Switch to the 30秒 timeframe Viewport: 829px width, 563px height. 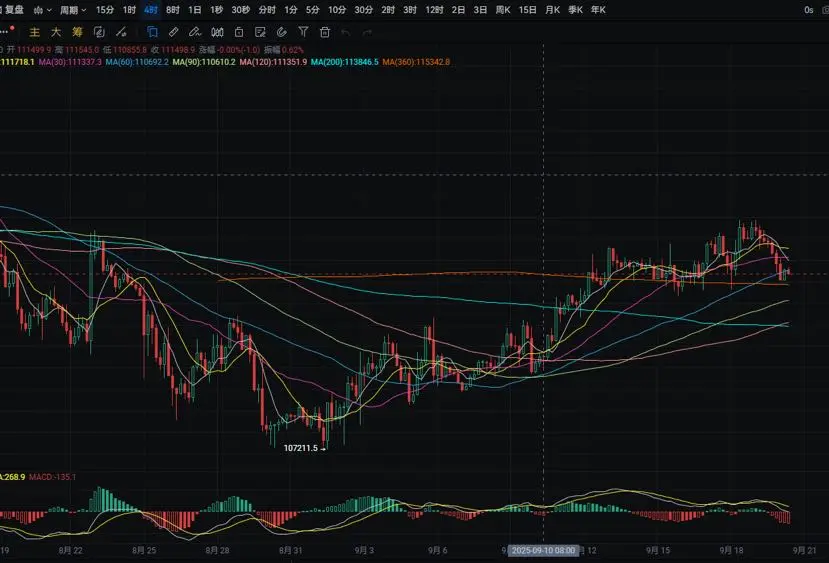click(x=241, y=10)
